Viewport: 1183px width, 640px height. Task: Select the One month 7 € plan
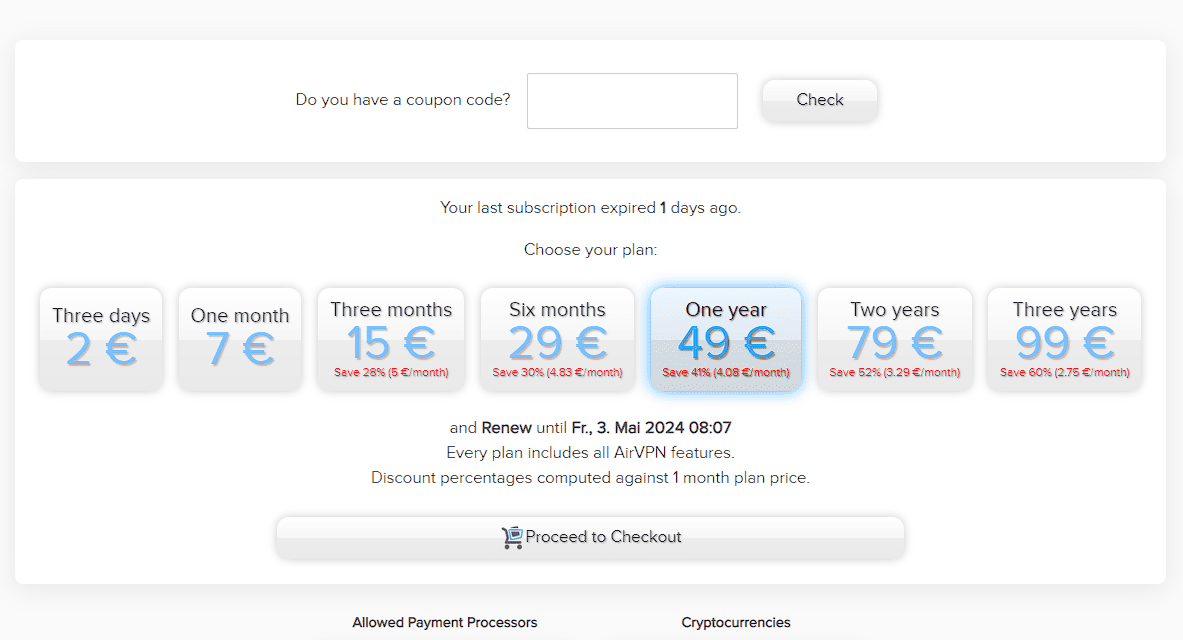pos(239,338)
